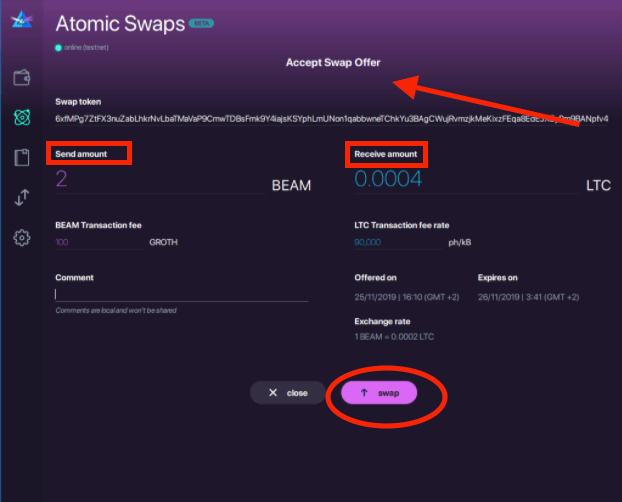Click into the Comment text field
This screenshot has width=622, height=502.
point(181,294)
